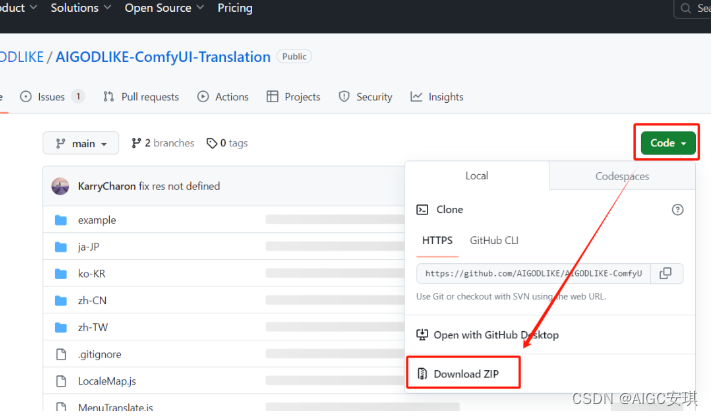The image size is (713, 416).
Task: Click the example folder icon
Action: 60,220
